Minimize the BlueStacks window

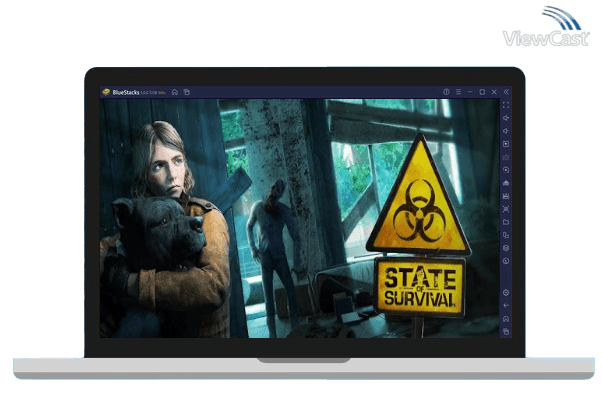pyautogui.click(x=470, y=92)
